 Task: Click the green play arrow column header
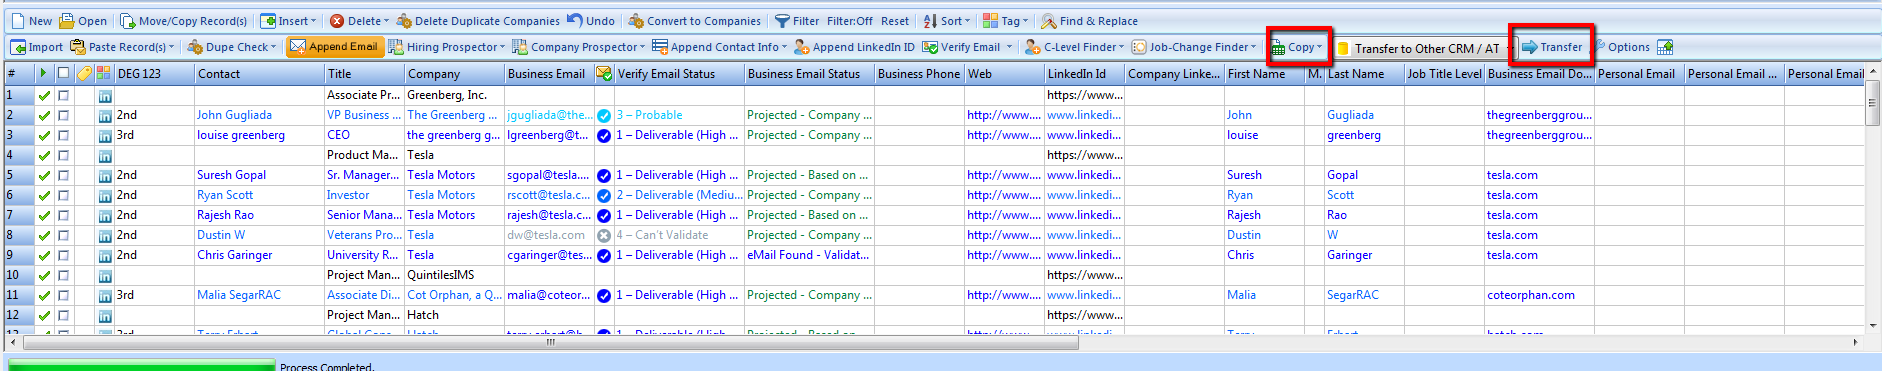(x=43, y=73)
